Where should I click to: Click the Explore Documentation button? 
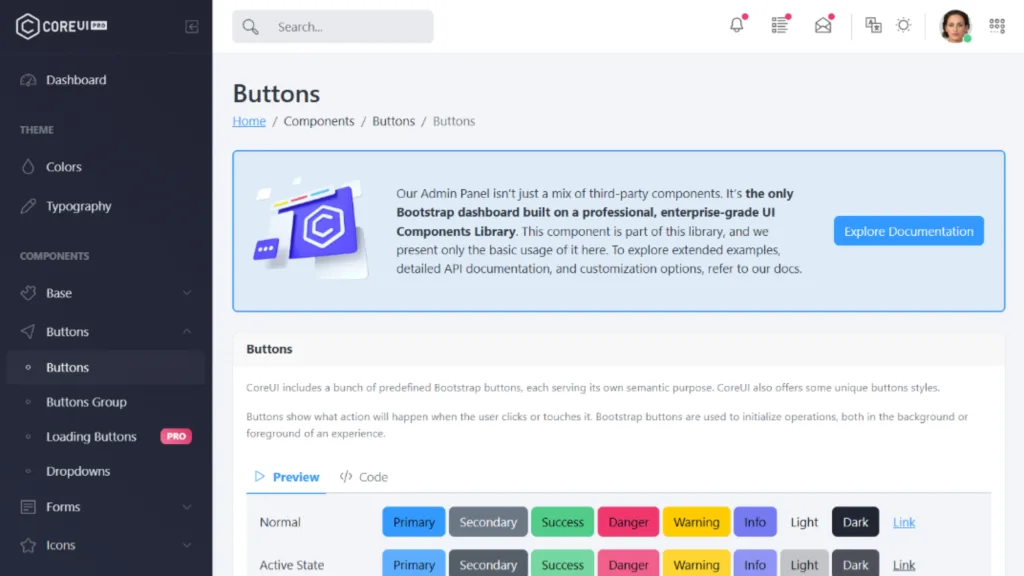tap(908, 230)
